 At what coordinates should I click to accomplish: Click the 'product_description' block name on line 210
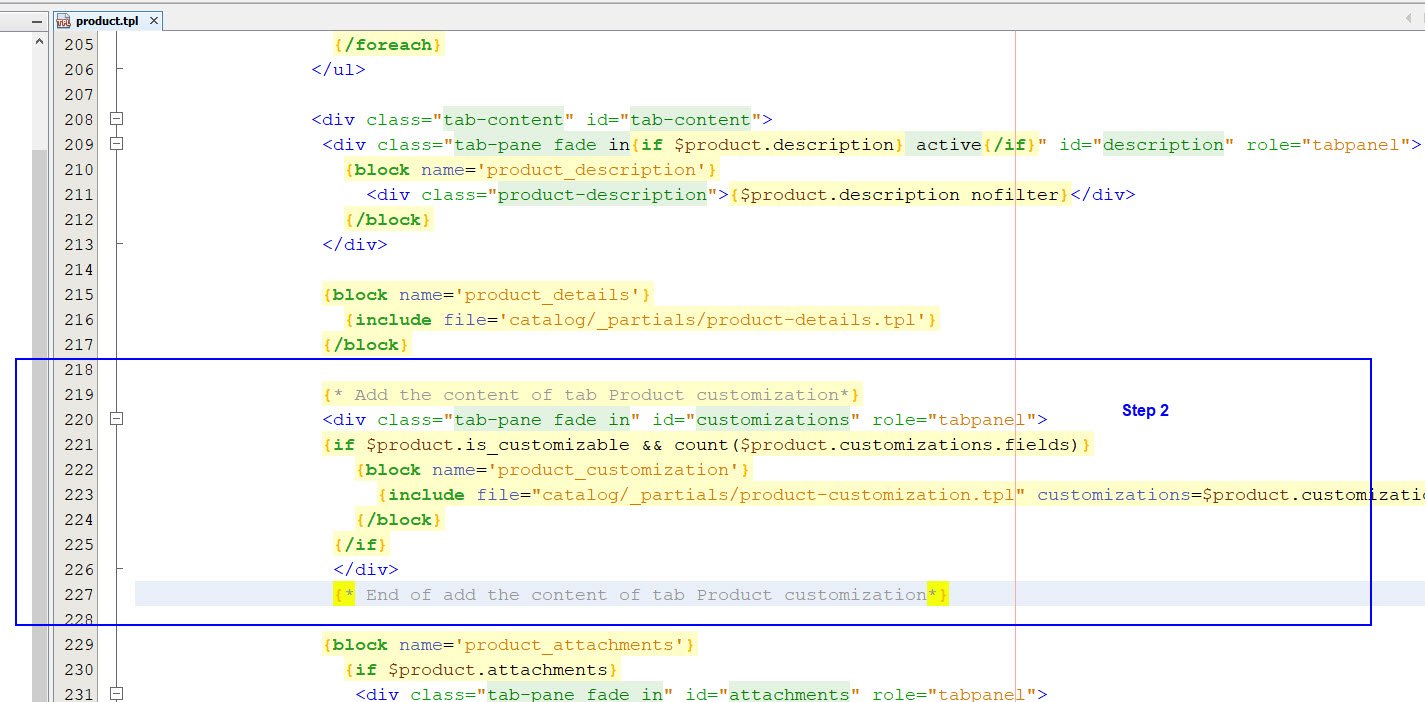(596, 169)
